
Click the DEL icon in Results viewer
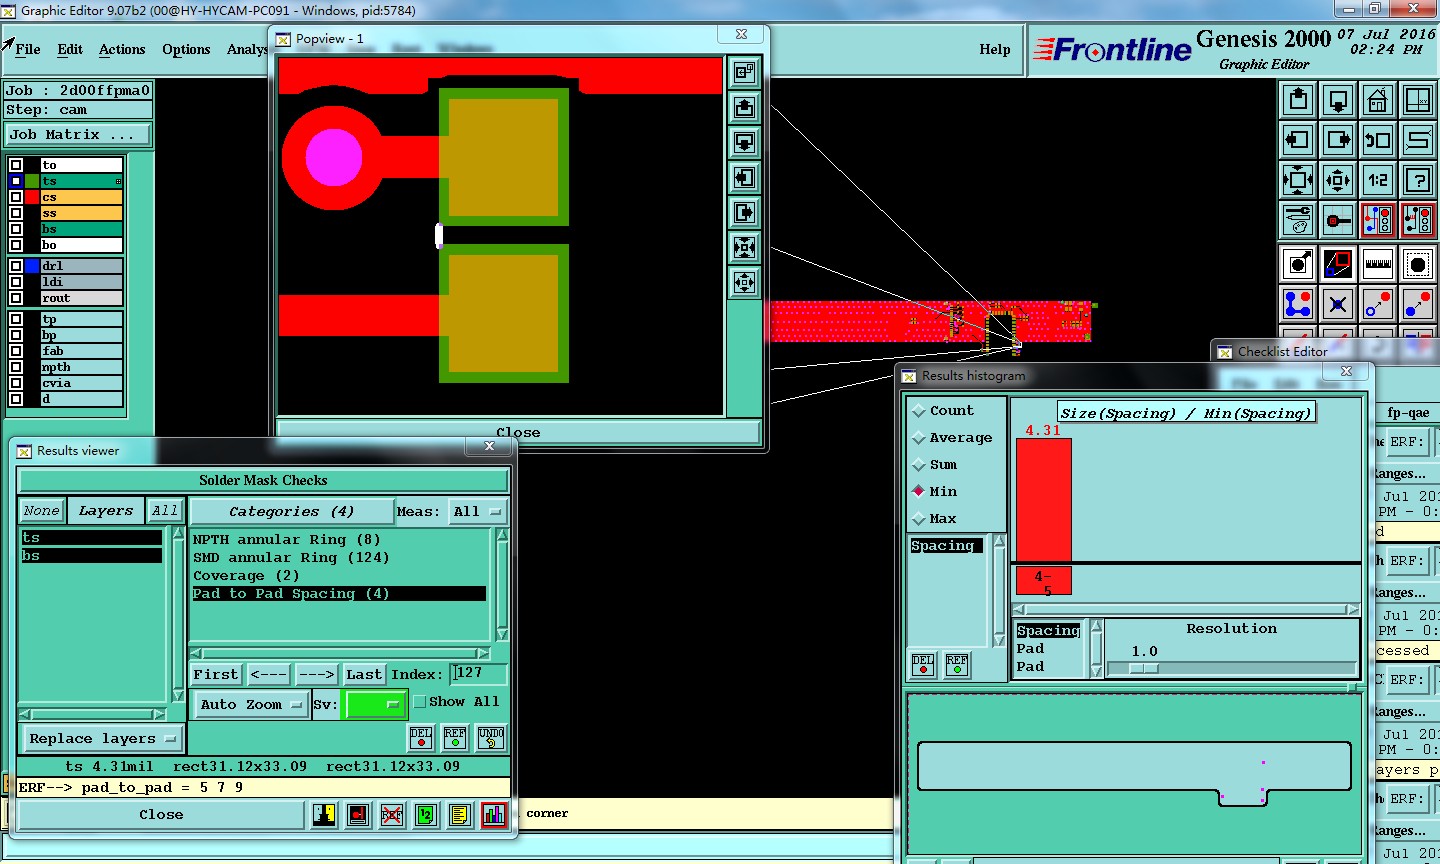[421, 738]
